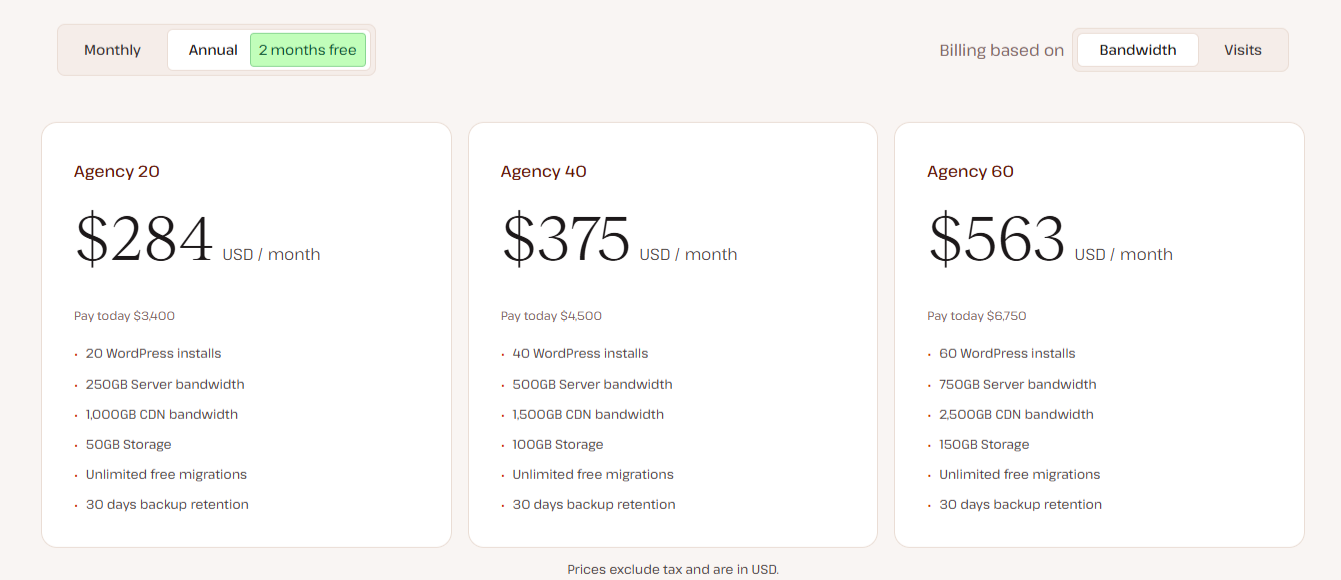Image resolution: width=1341 pixels, height=580 pixels.
Task: Click 'Pay today $3,400' text
Action: click(x=124, y=316)
